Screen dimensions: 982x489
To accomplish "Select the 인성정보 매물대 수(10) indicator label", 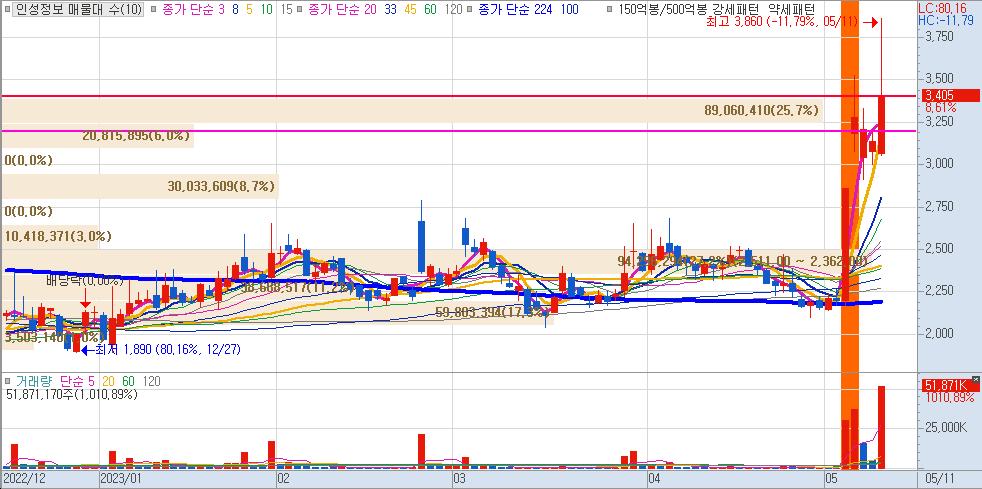I will click(x=78, y=9).
